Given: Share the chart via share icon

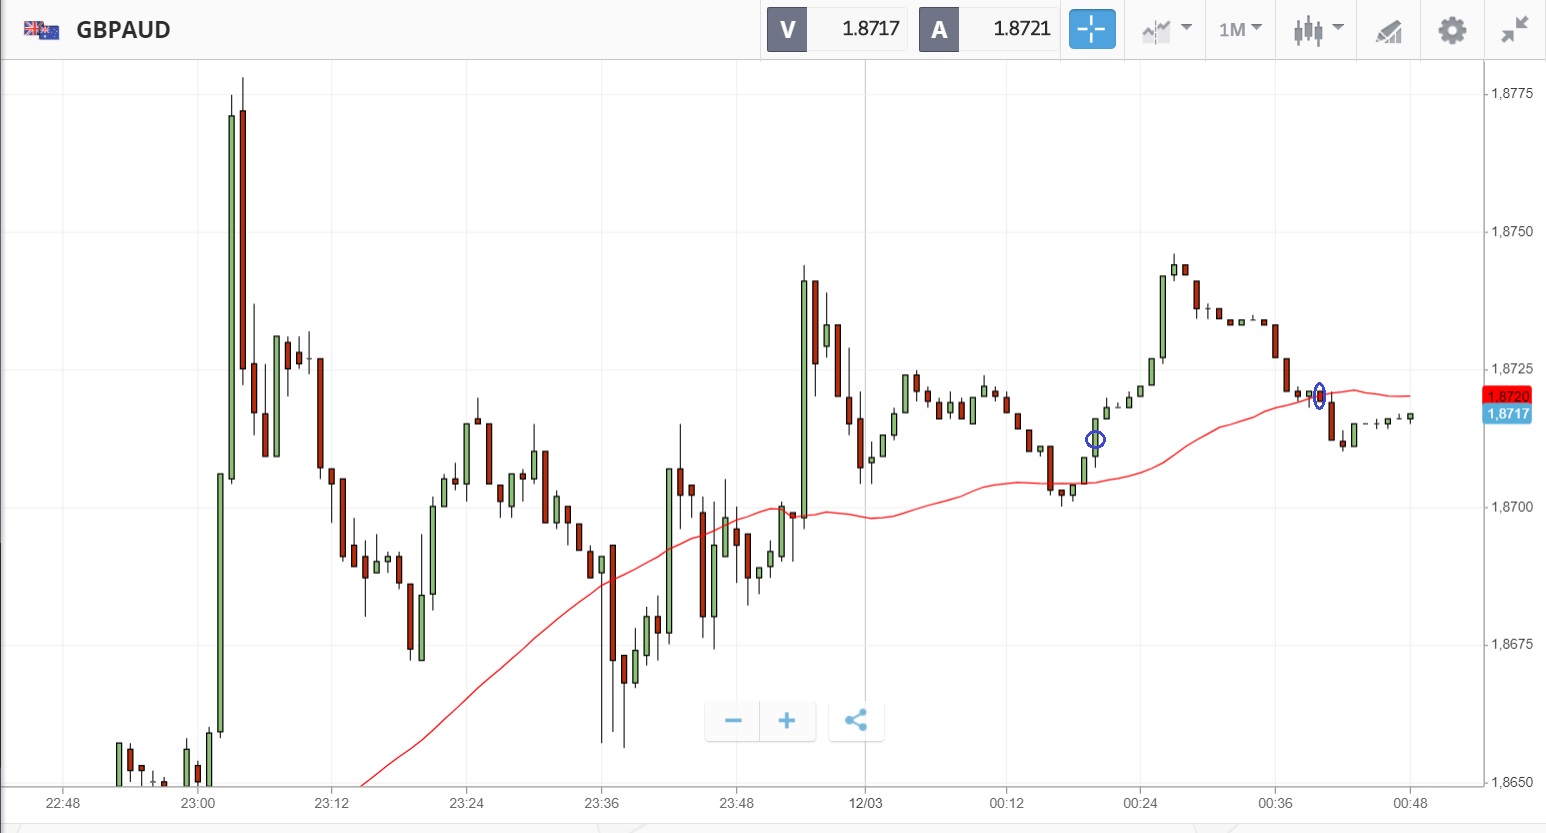Looking at the screenshot, I should tap(856, 721).
